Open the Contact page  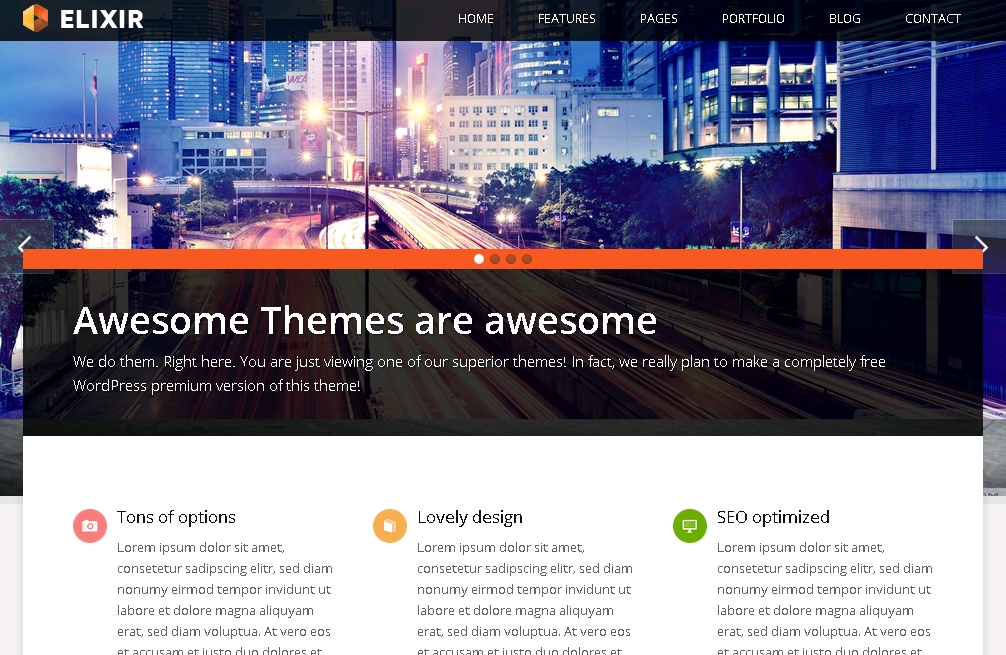coord(933,19)
